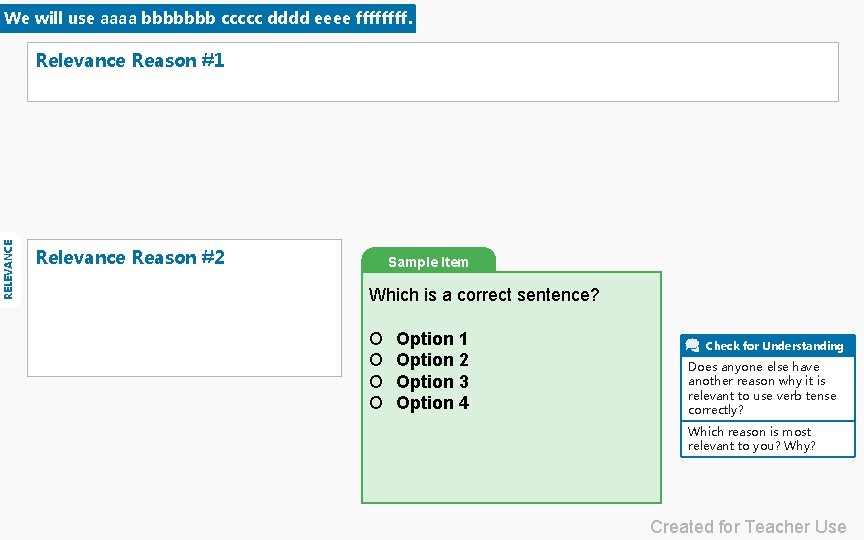Click the 'Created for Teacher Use' watermark
This screenshot has height=540, width=864.
(x=748, y=527)
